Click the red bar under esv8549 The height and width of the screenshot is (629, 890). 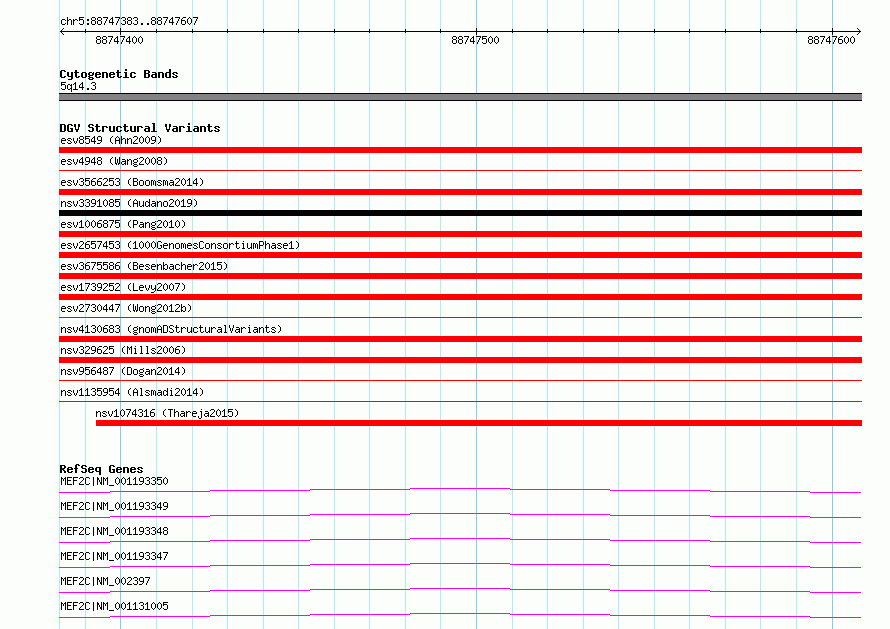[x=460, y=150]
